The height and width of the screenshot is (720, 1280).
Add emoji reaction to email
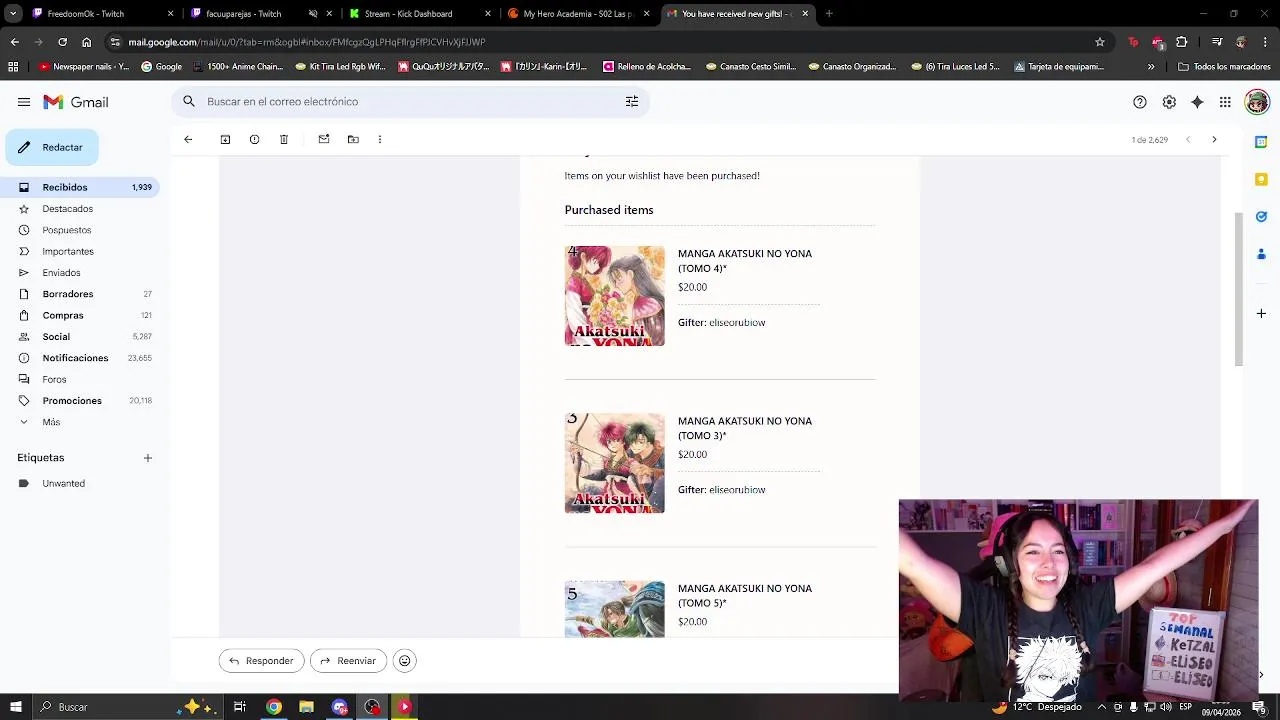pyautogui.click(x=404, y=660)
